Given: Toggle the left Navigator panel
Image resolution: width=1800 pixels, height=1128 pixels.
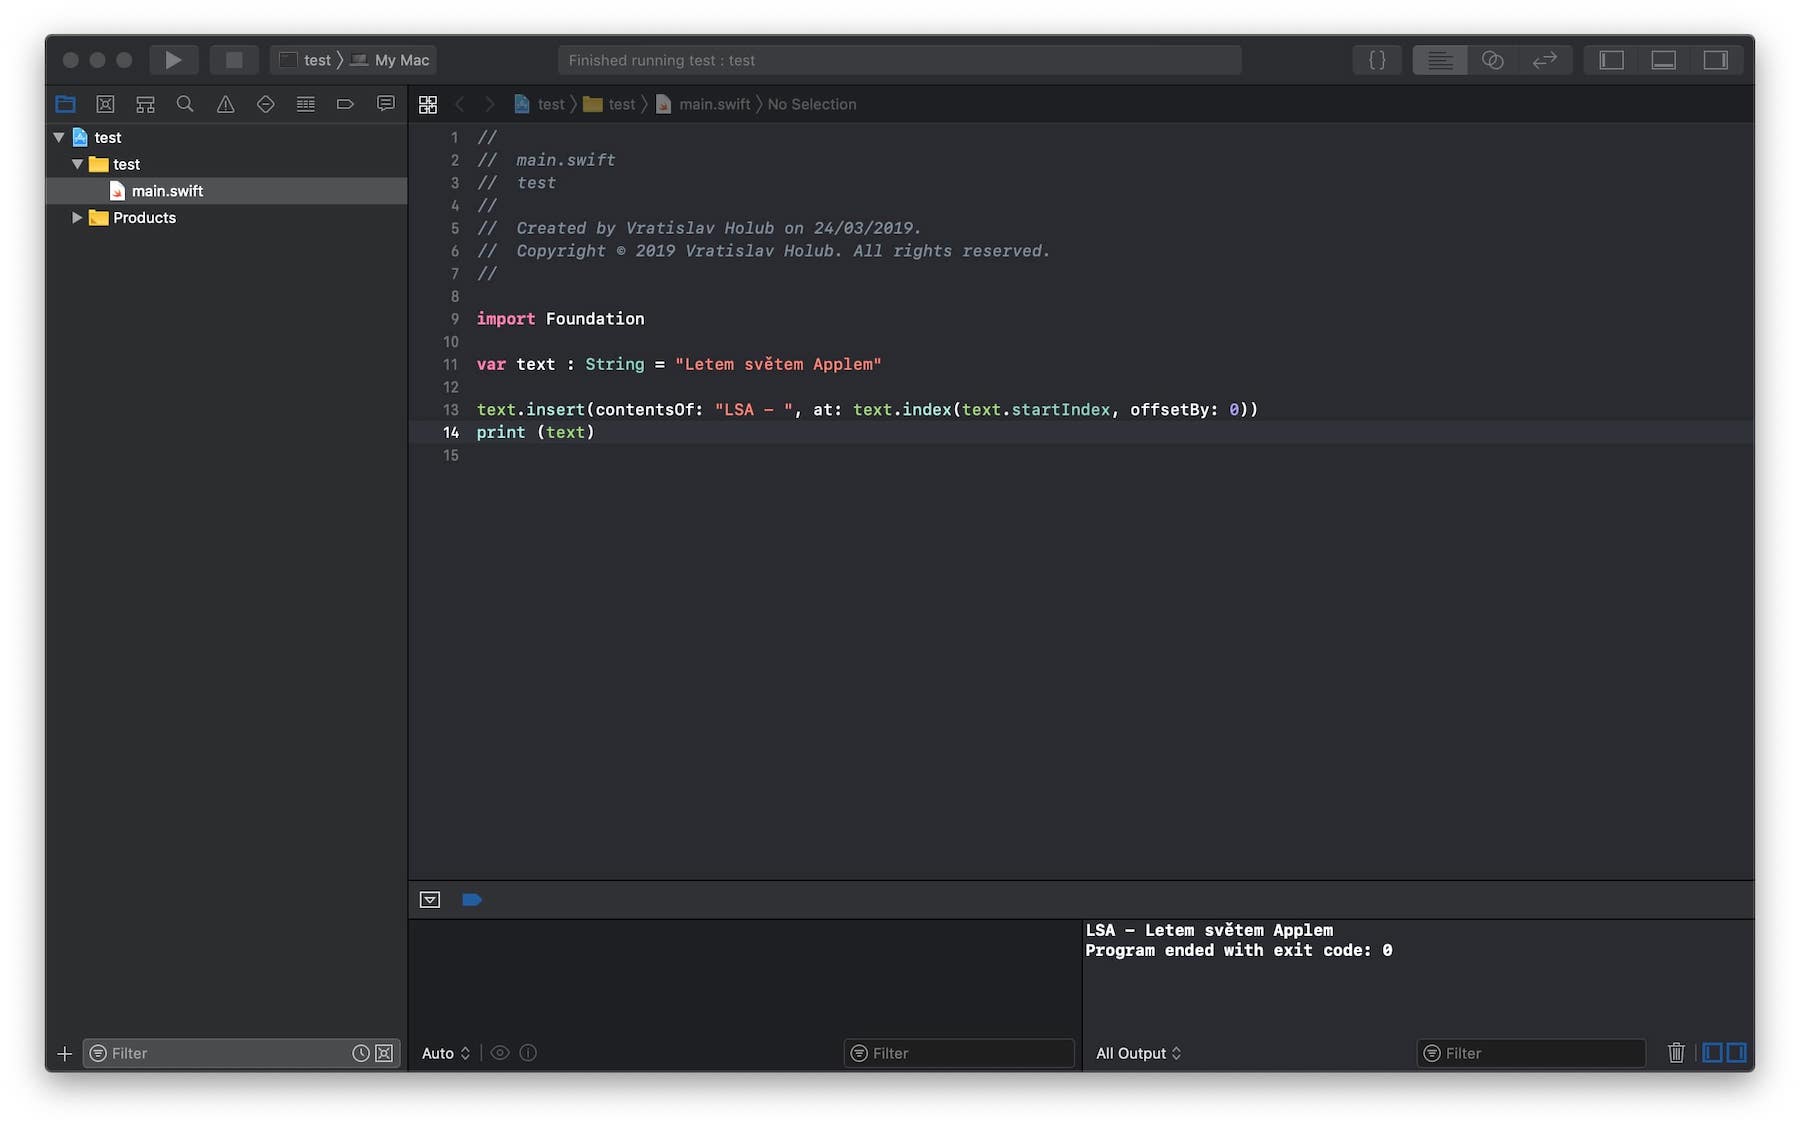Looking at the screenshot, I should coord(1611,60).
